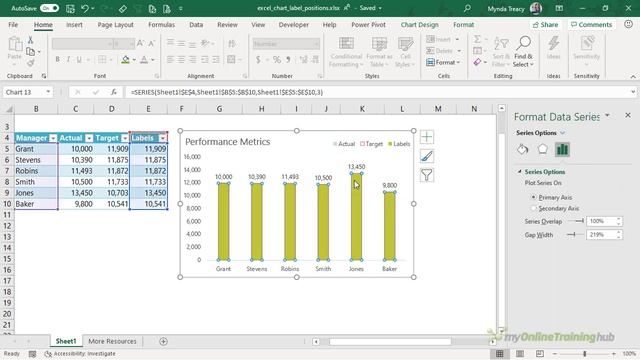Image resolution: width=640 pixels, height=360 pixels.
Task: Open the Chart Styles paintbrush button
Action: pyautogui.click(x=427, y=156)
